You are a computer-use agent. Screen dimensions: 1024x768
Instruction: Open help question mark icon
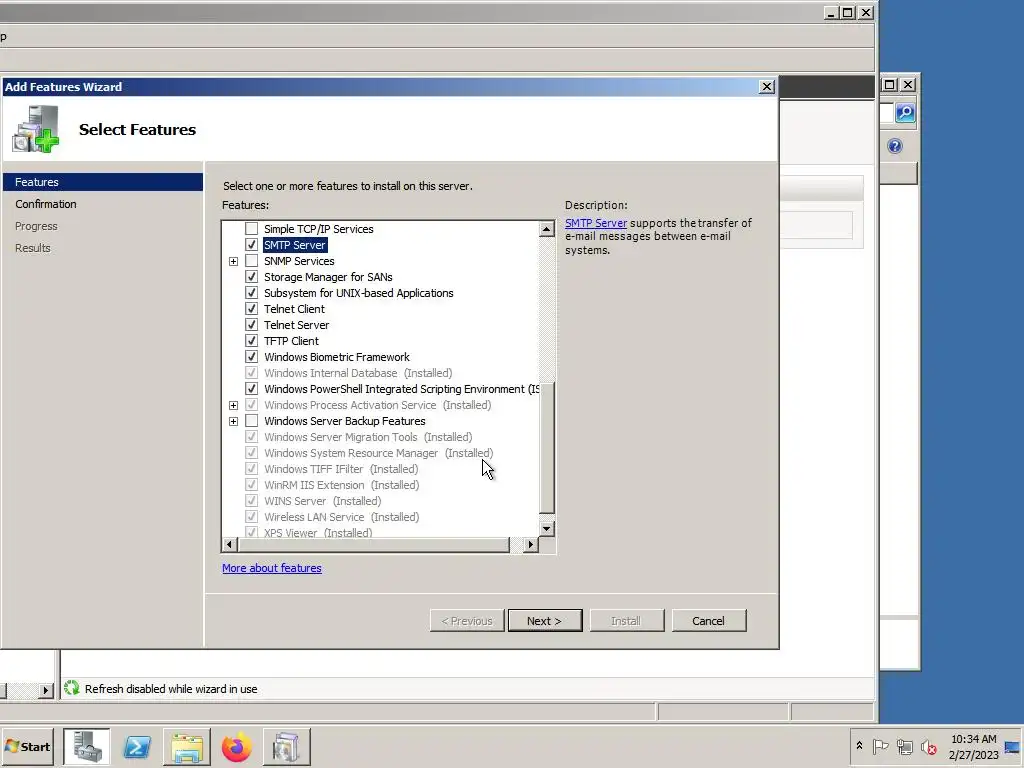tap(895, 146)
